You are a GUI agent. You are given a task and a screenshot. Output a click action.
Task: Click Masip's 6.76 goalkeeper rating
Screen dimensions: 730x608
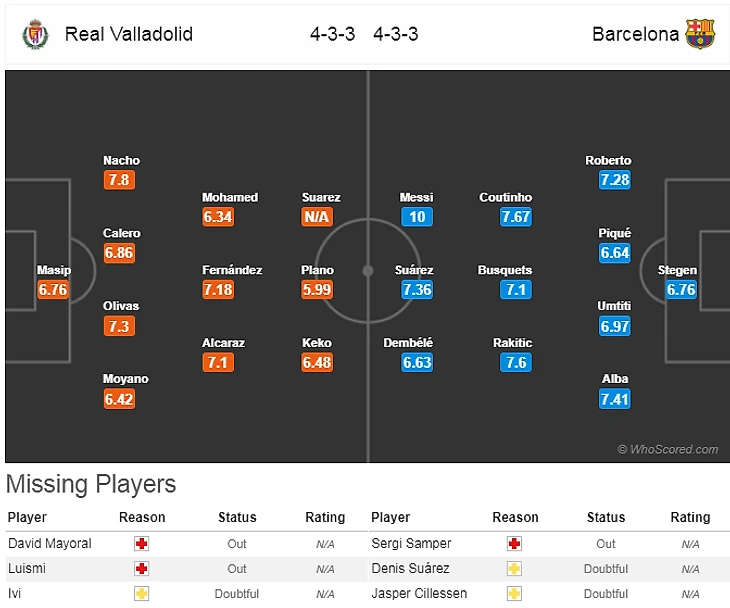click(52, 290)
